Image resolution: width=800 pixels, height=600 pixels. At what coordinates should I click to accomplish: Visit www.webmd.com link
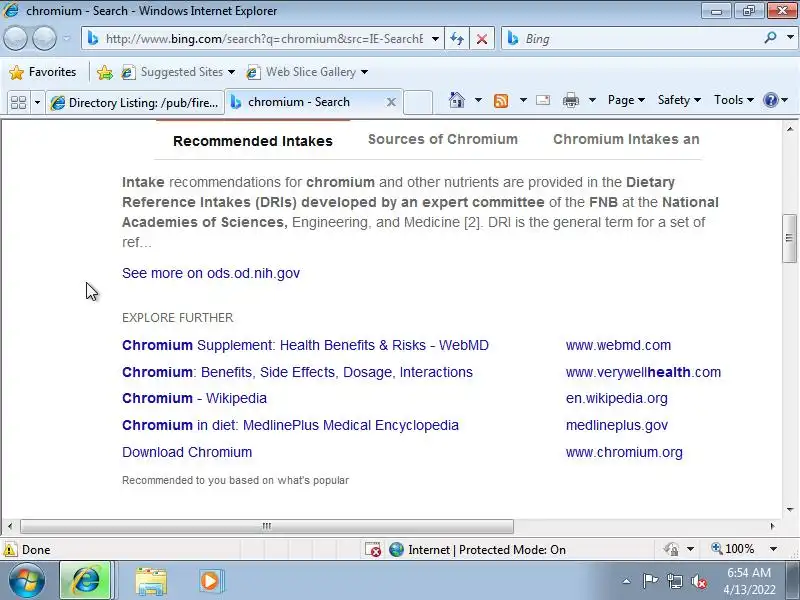[618, 345]
